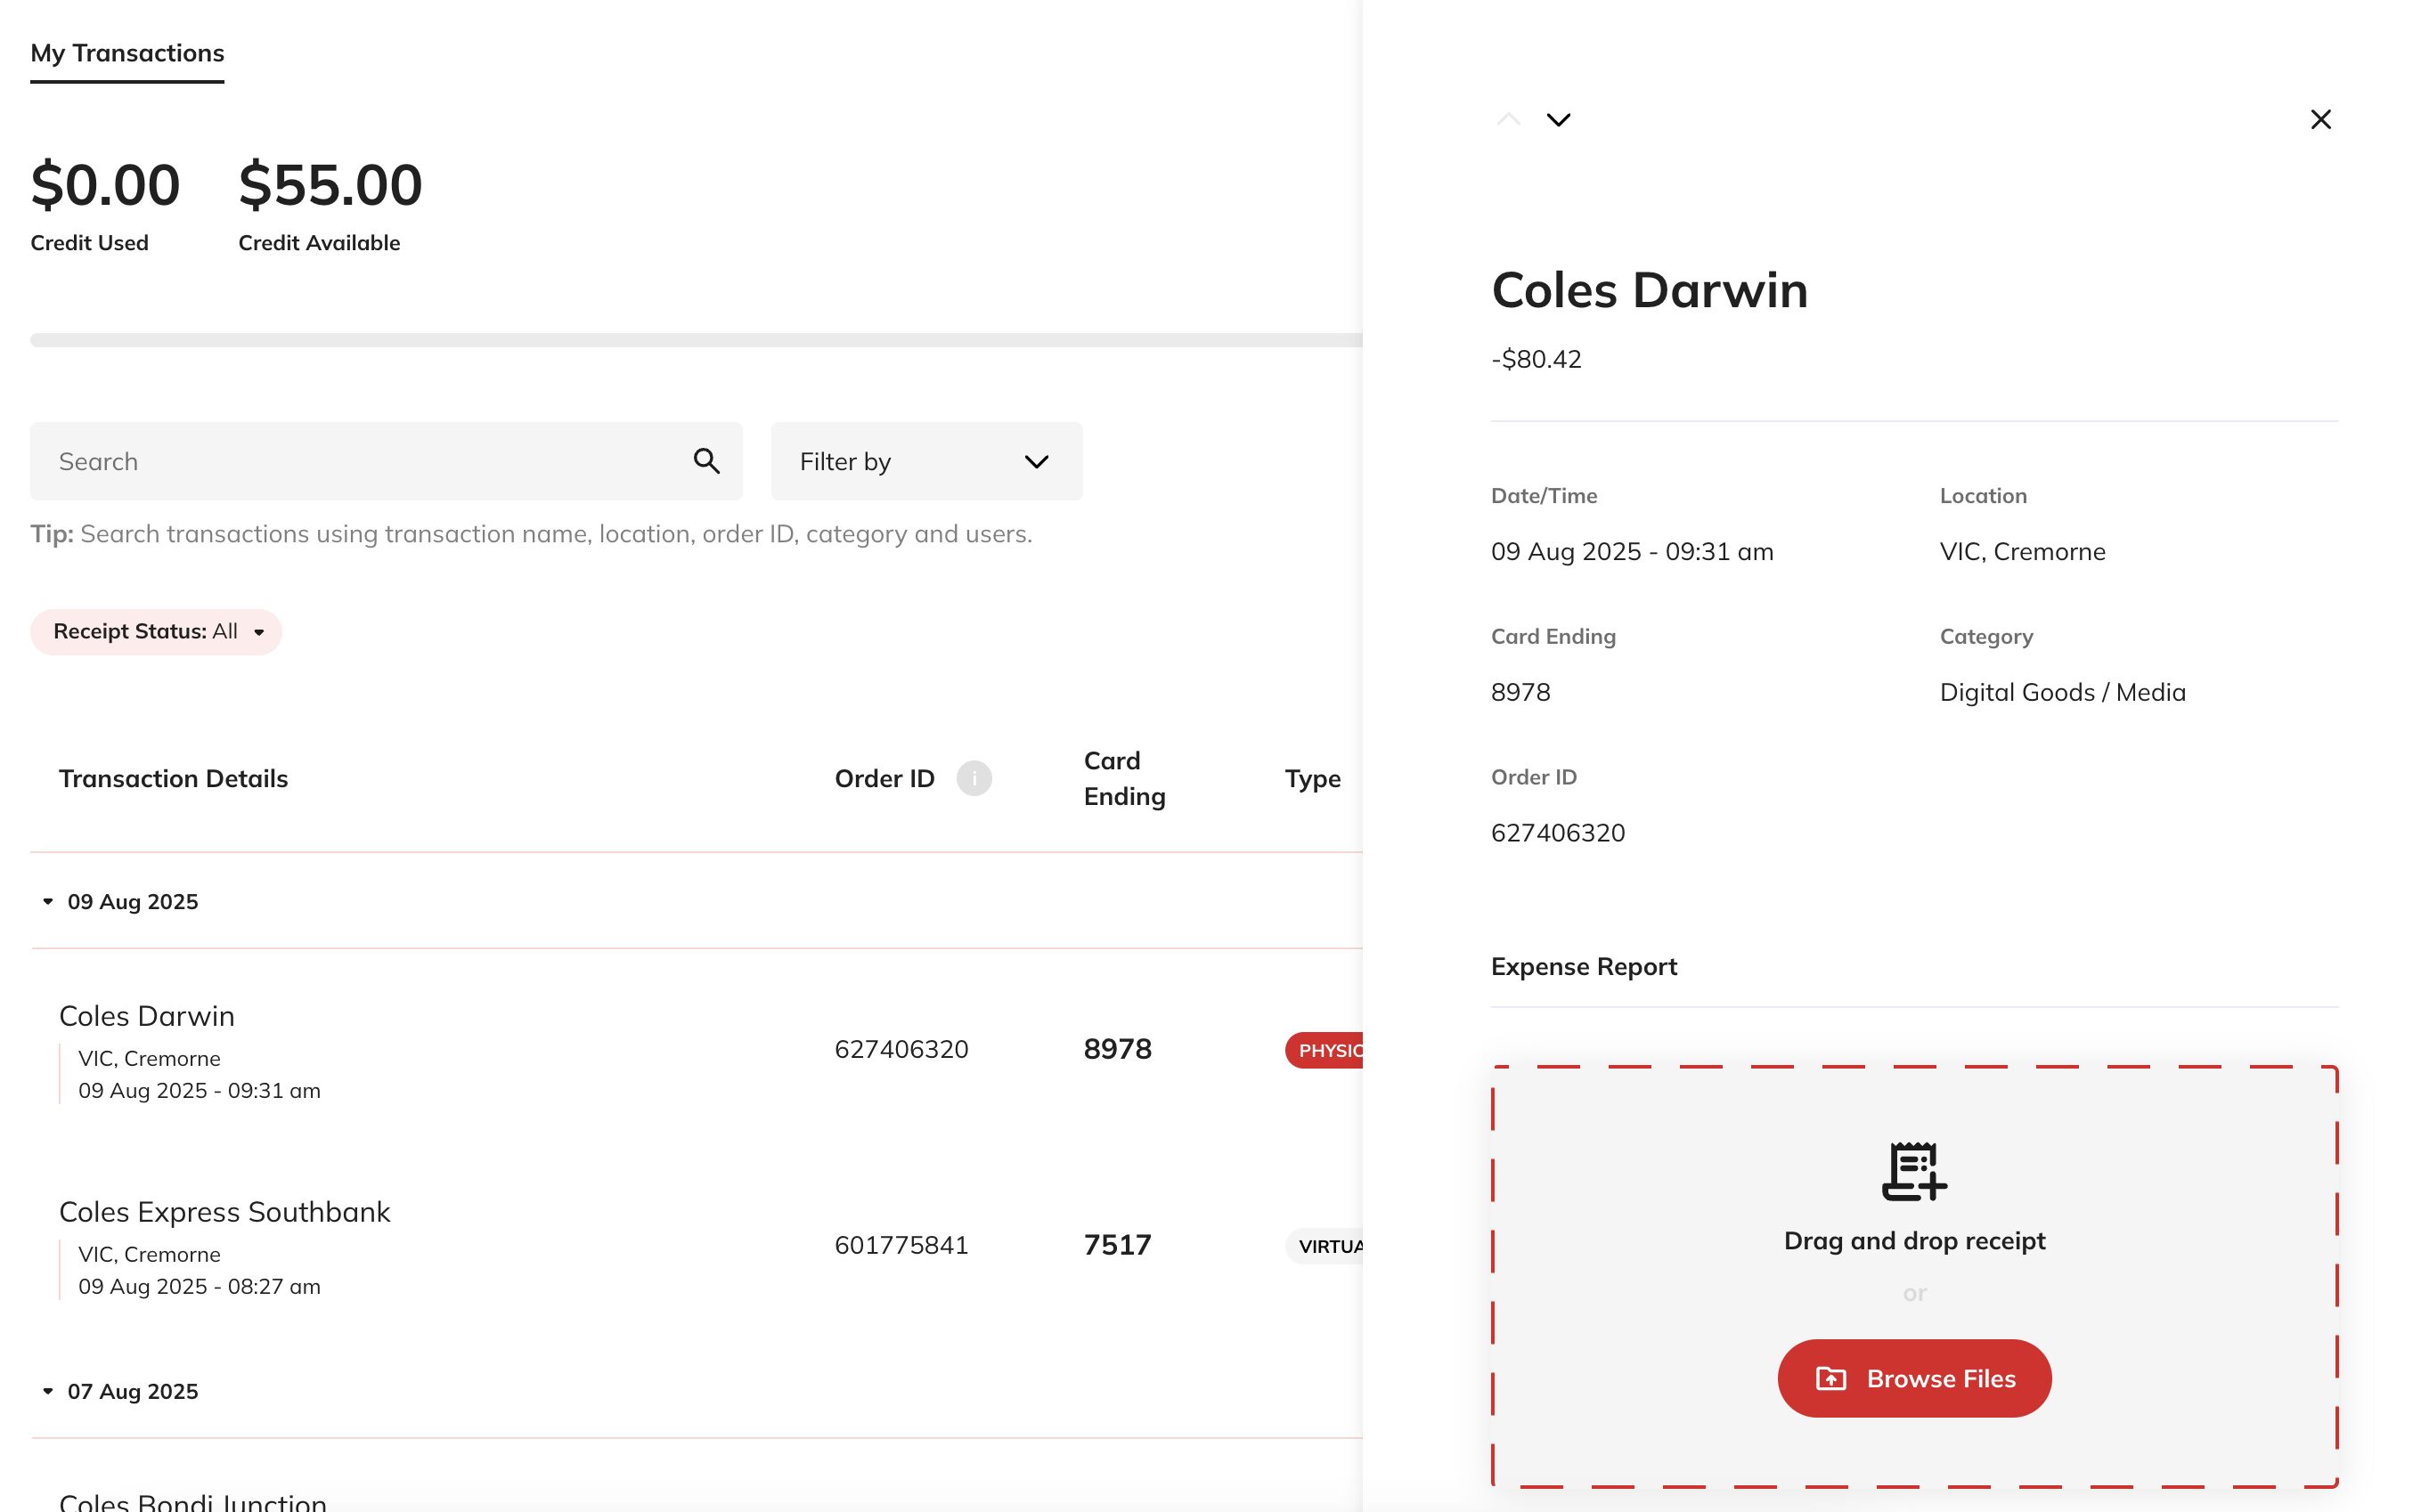Click the Digital Goods / Media category value
Image resolution: width=2421 pixels, height=1512 pixels.
click(2062, 691)
